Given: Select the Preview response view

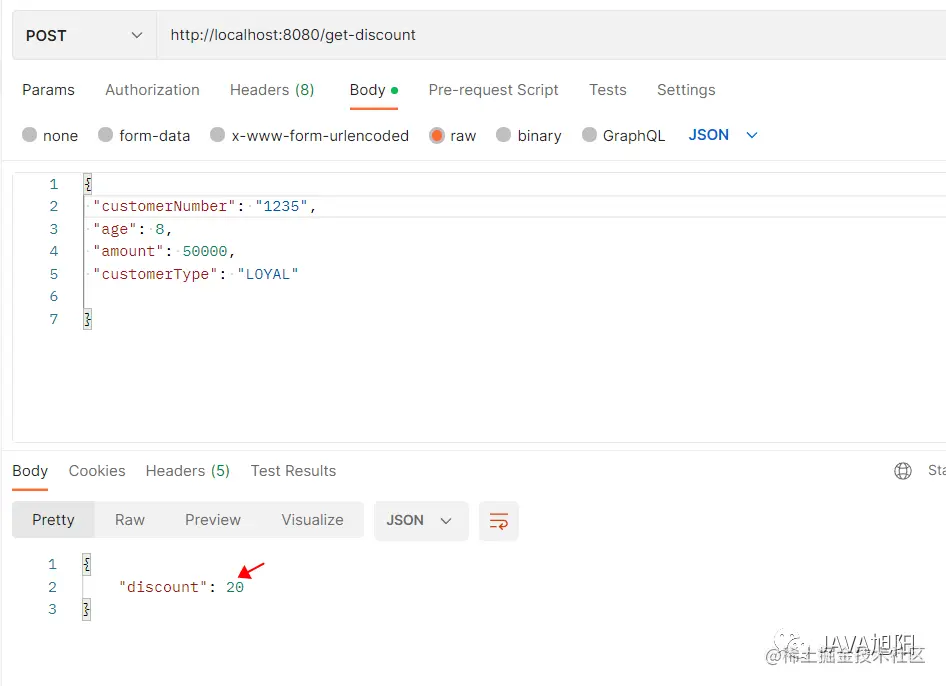Looking at the screenshot, I should [213, 520].
